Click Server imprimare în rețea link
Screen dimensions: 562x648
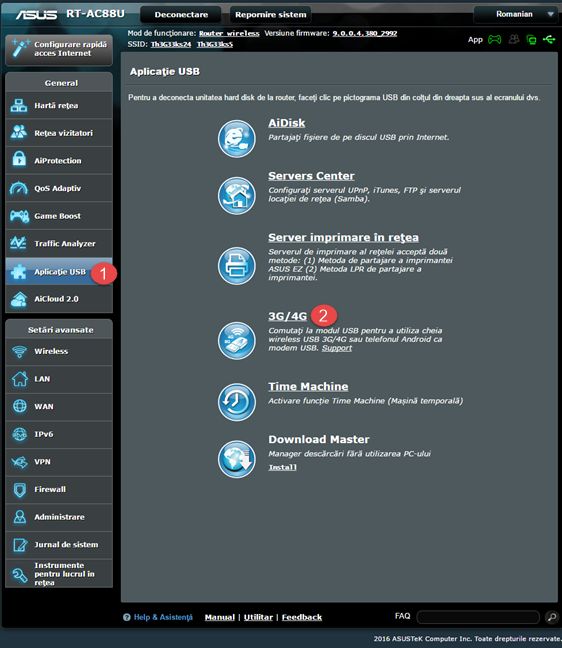pos(343,238)
